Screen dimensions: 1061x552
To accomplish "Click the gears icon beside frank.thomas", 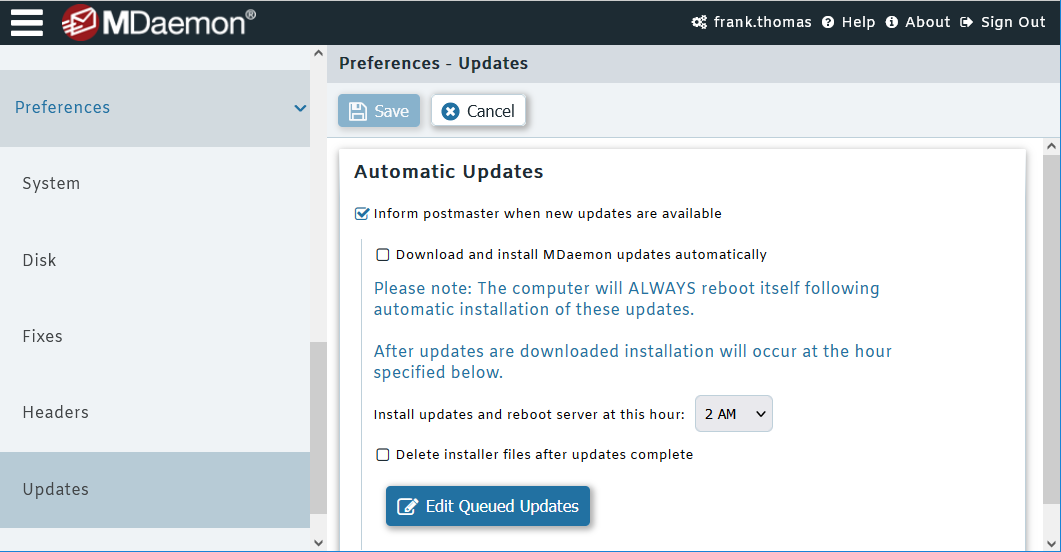I will 699,22.
